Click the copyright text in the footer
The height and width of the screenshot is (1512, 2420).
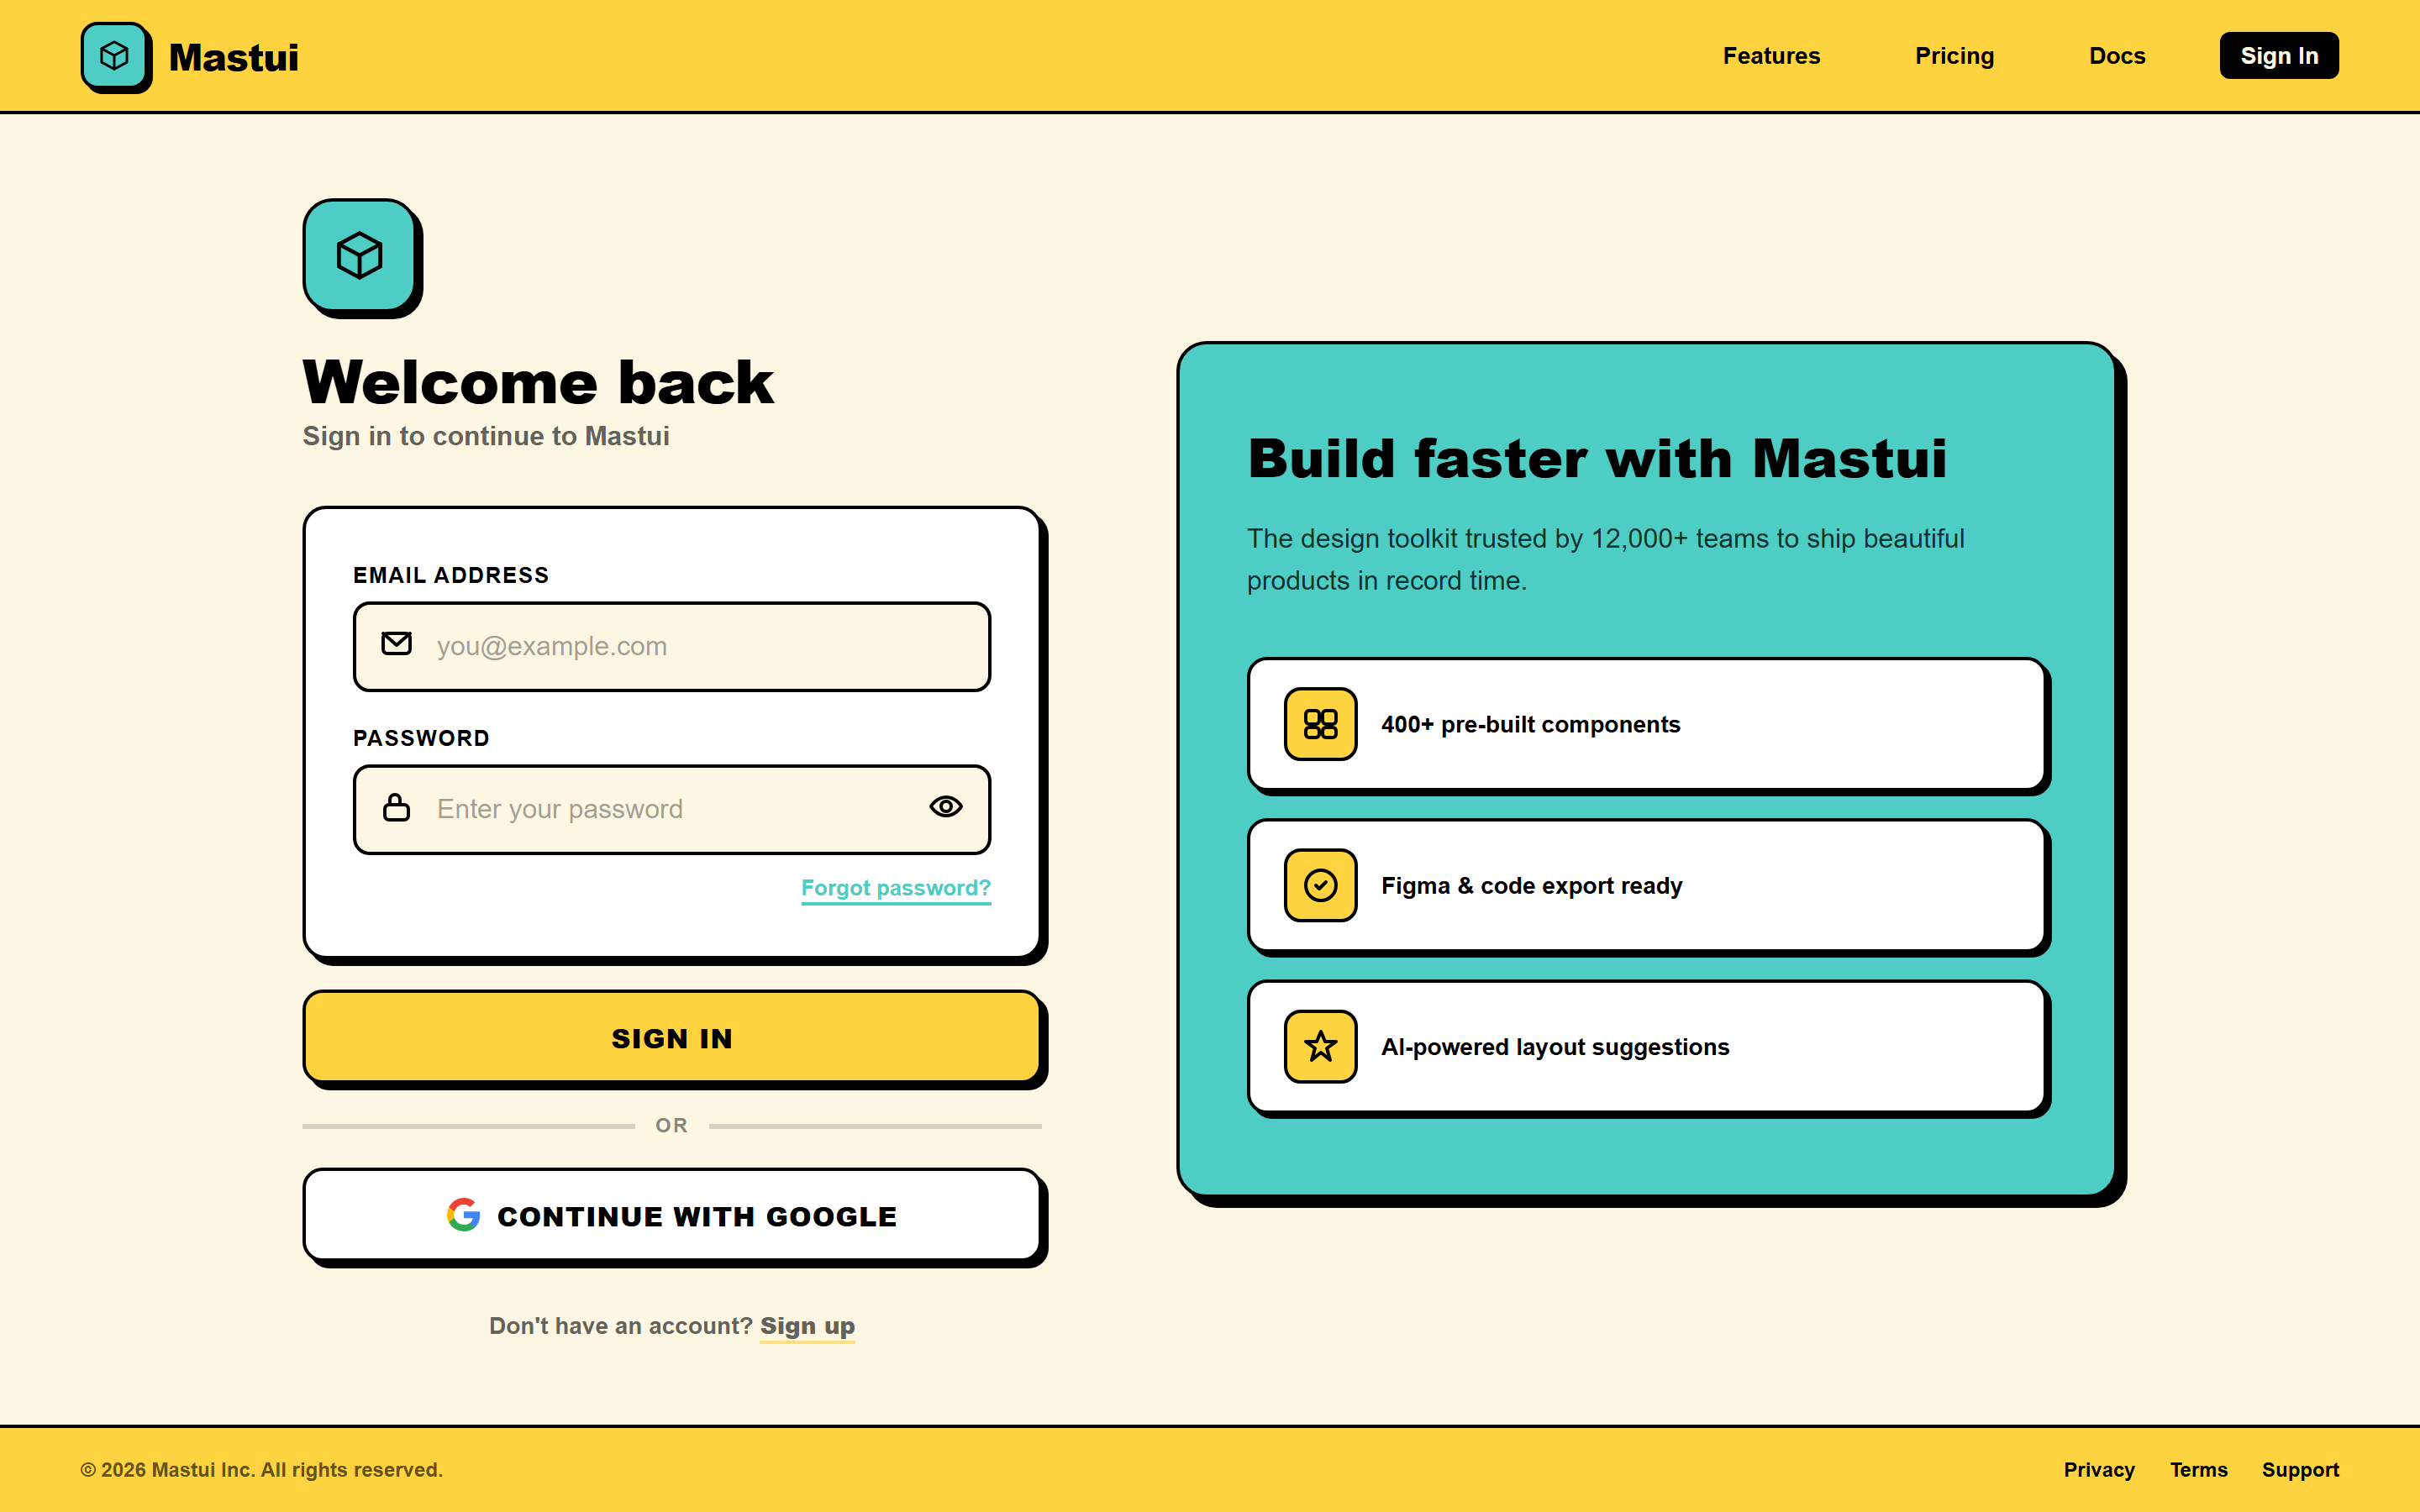[261, 1470]
